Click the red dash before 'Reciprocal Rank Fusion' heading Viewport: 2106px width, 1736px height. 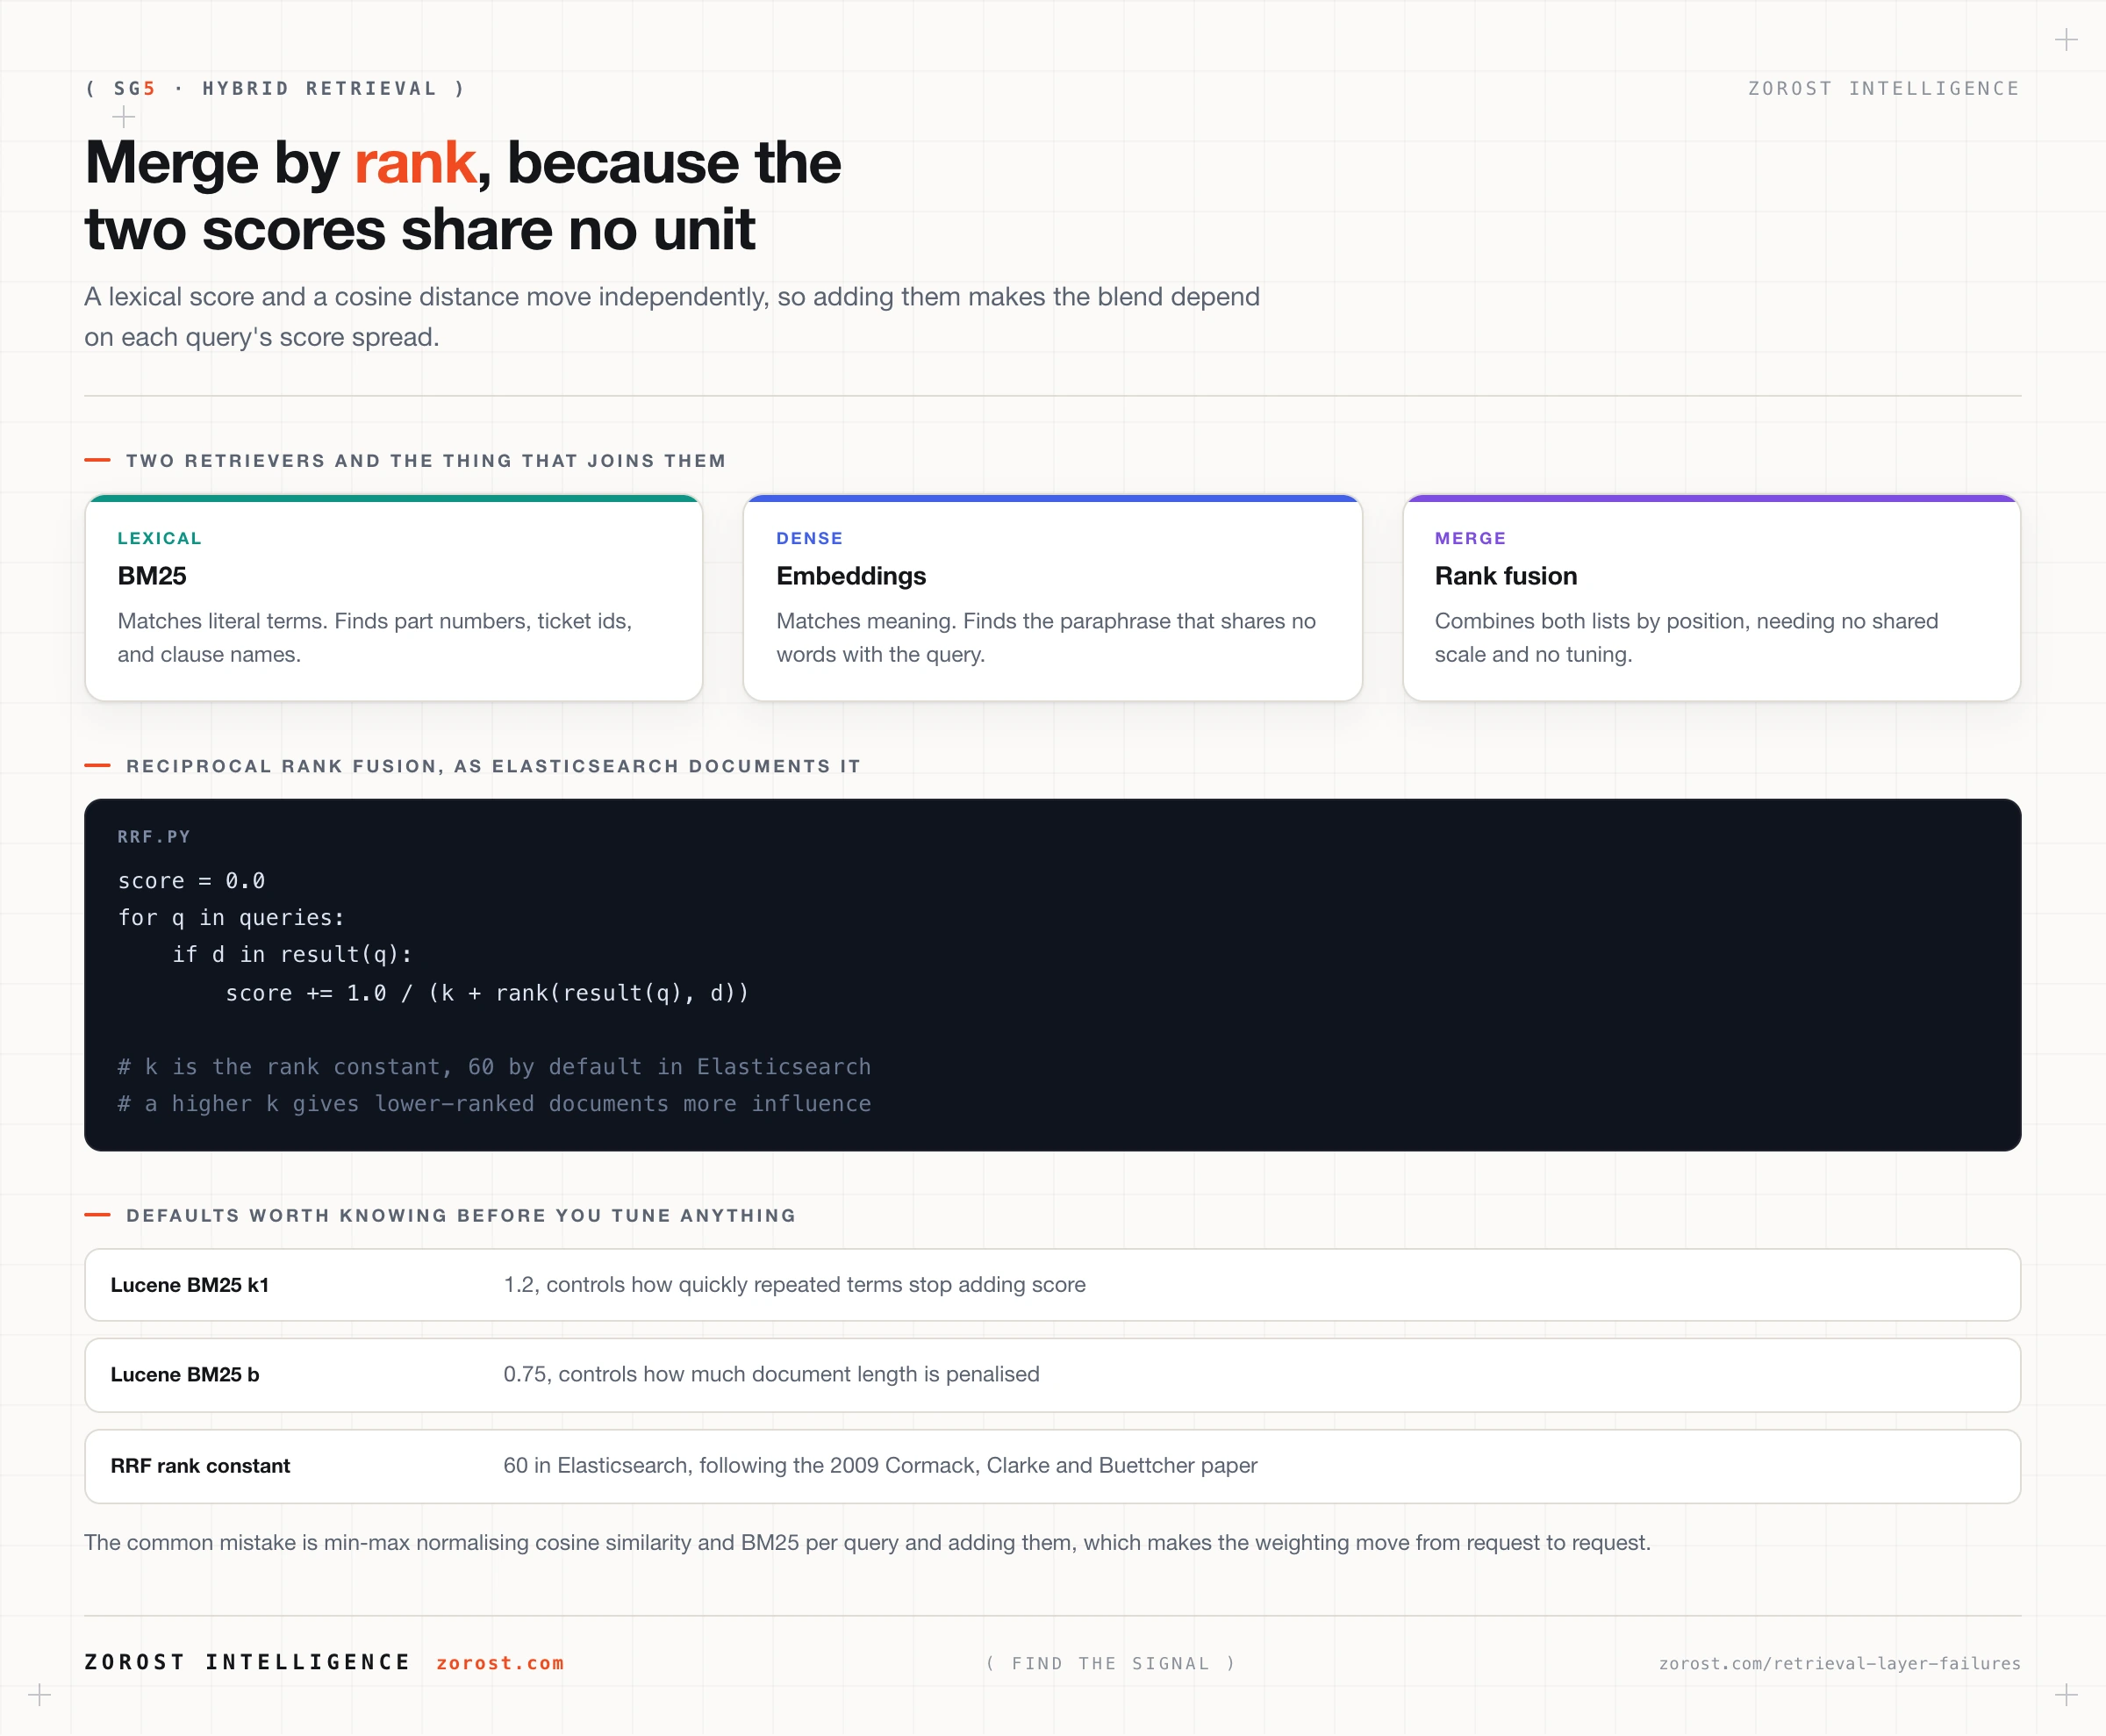coord(97,765)
